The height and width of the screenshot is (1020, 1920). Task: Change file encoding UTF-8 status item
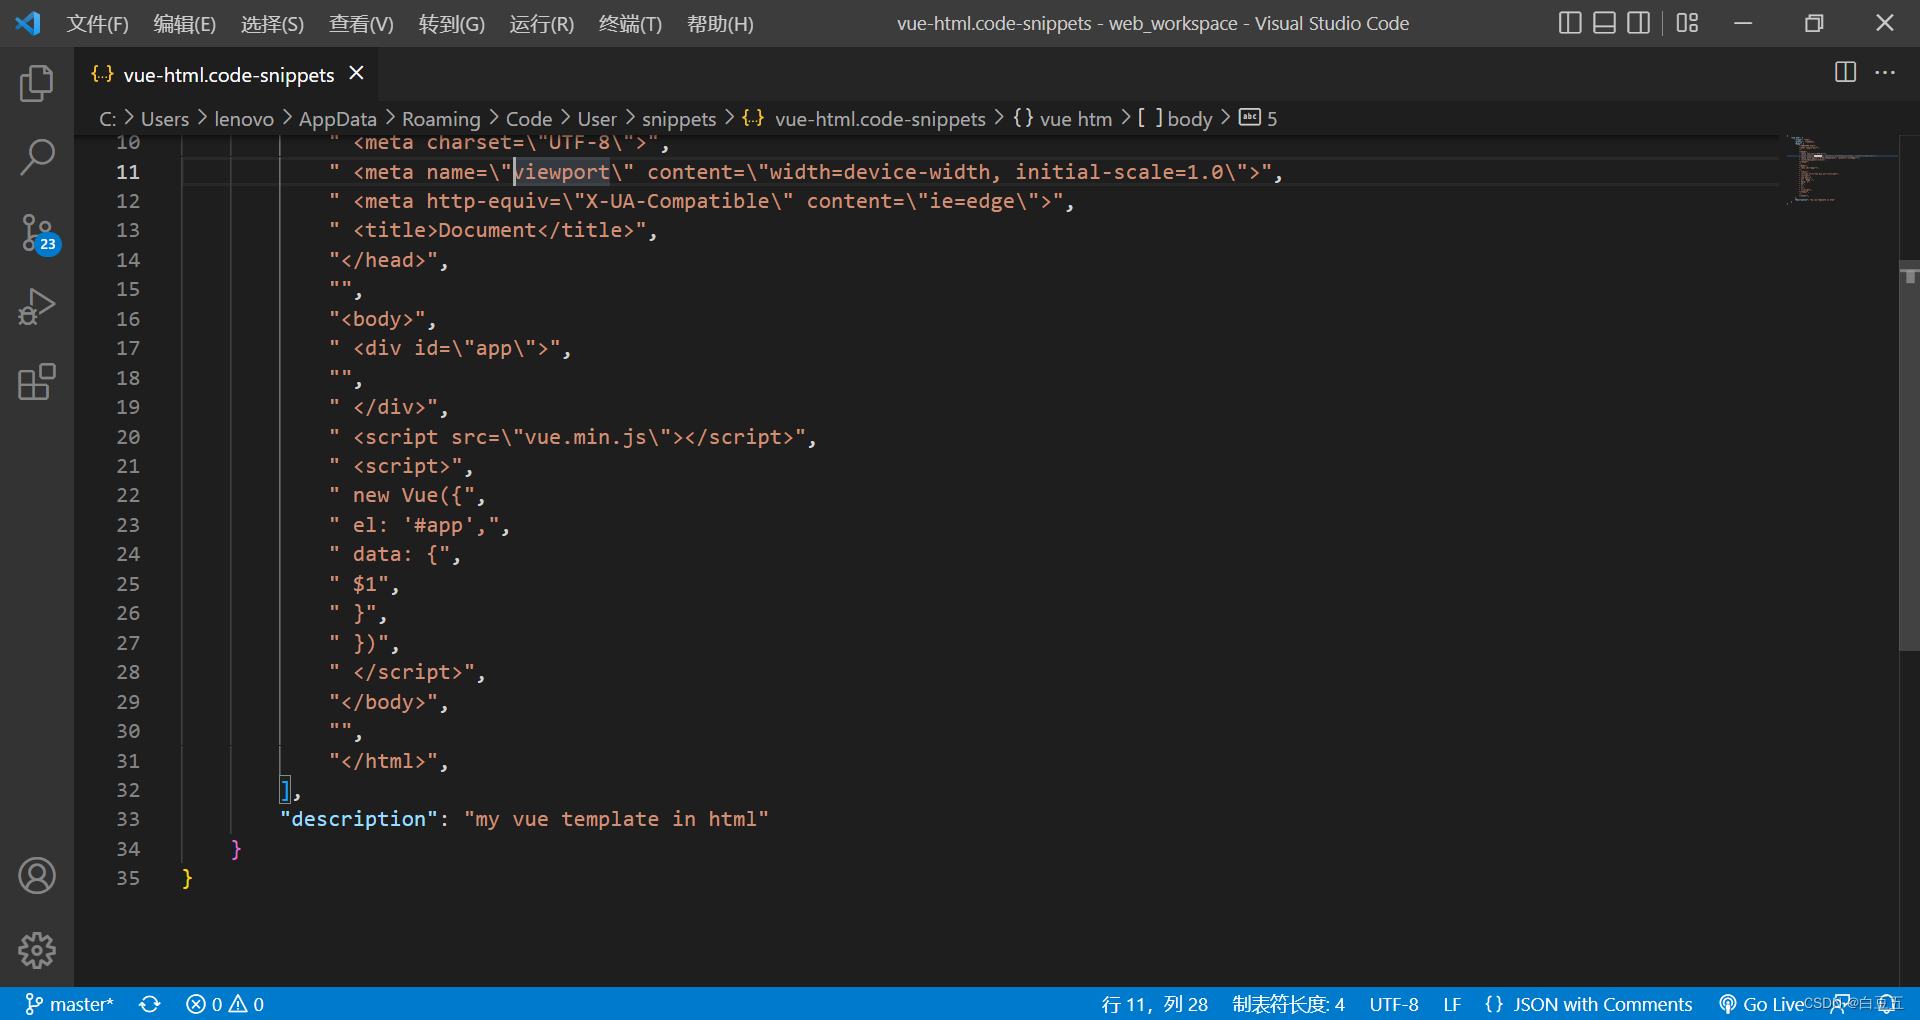1394,1004
